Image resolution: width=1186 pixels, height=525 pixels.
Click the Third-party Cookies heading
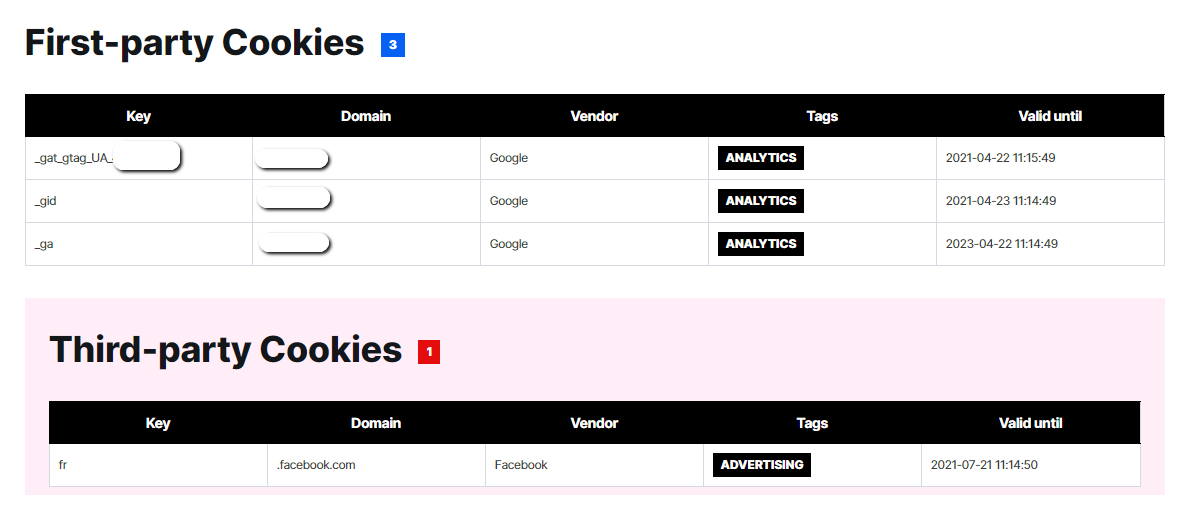[225, 350]
